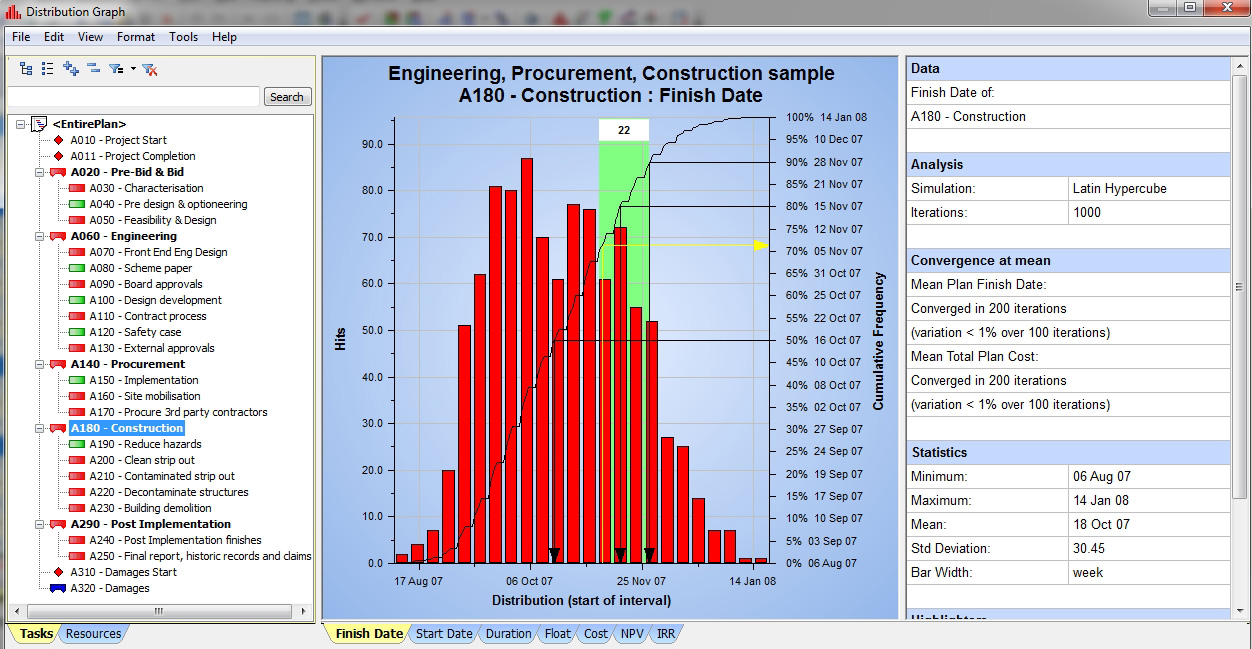The height and width of the screenshot is (649, 1252).
Task: Click the expand all nodes icon
Action: tap(70, 69)
